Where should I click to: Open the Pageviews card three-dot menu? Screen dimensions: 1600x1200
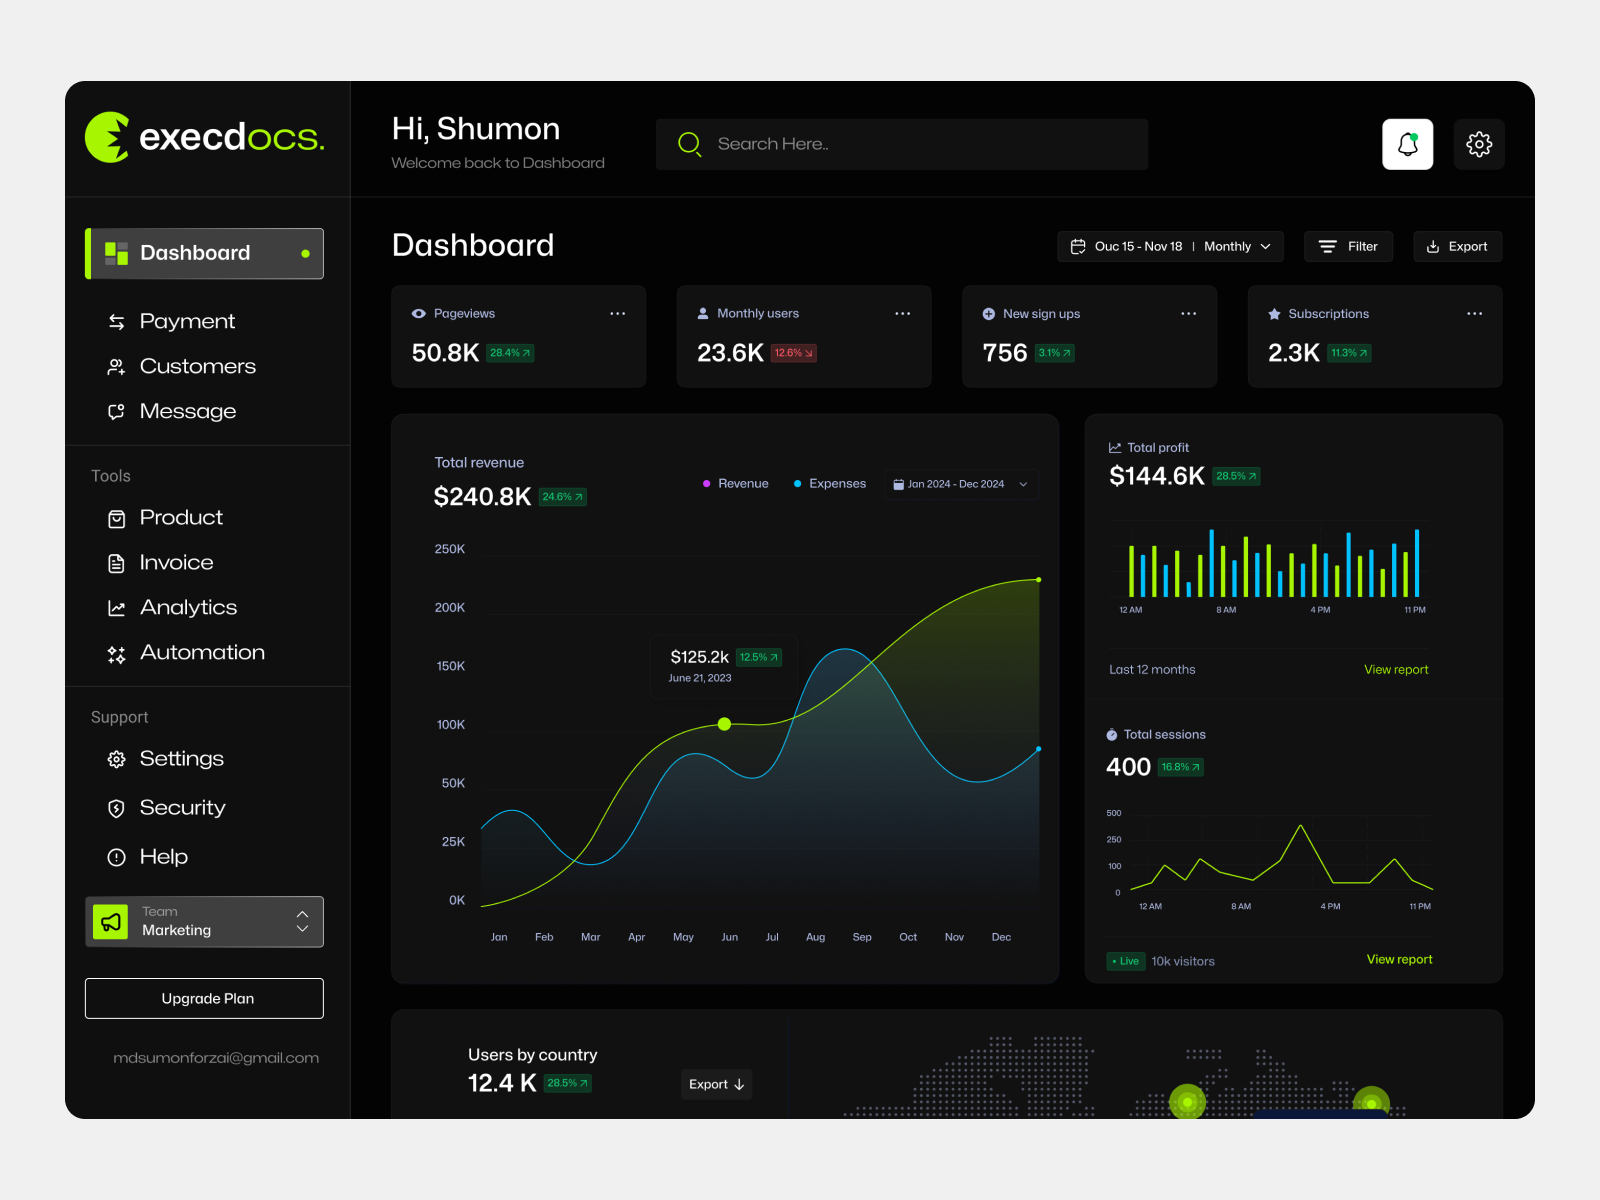[617, 314]
